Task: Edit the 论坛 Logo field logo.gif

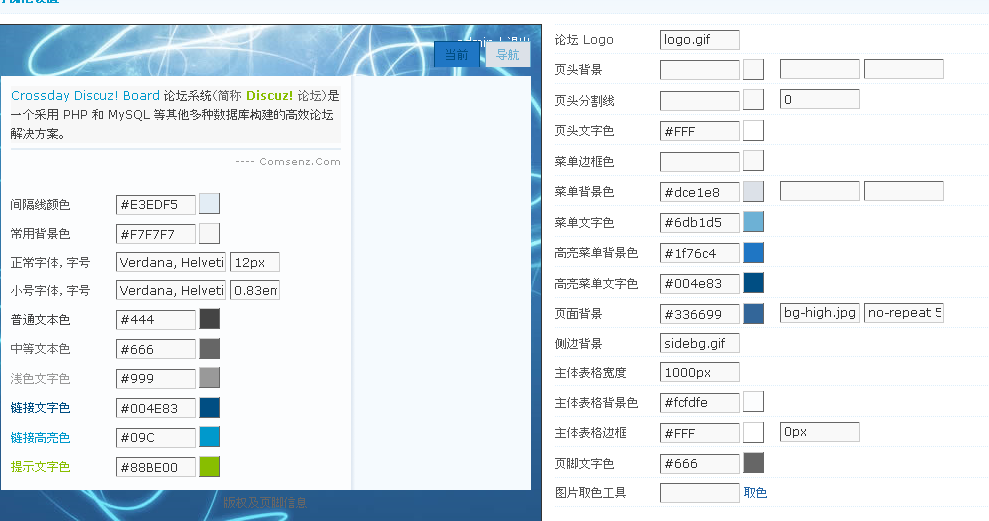Action: 699,40
